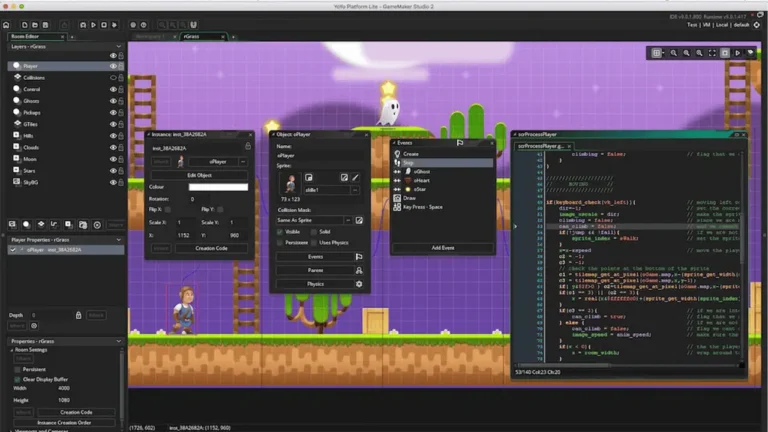Create new instance layer icon
768x432 pixels.
26,225
